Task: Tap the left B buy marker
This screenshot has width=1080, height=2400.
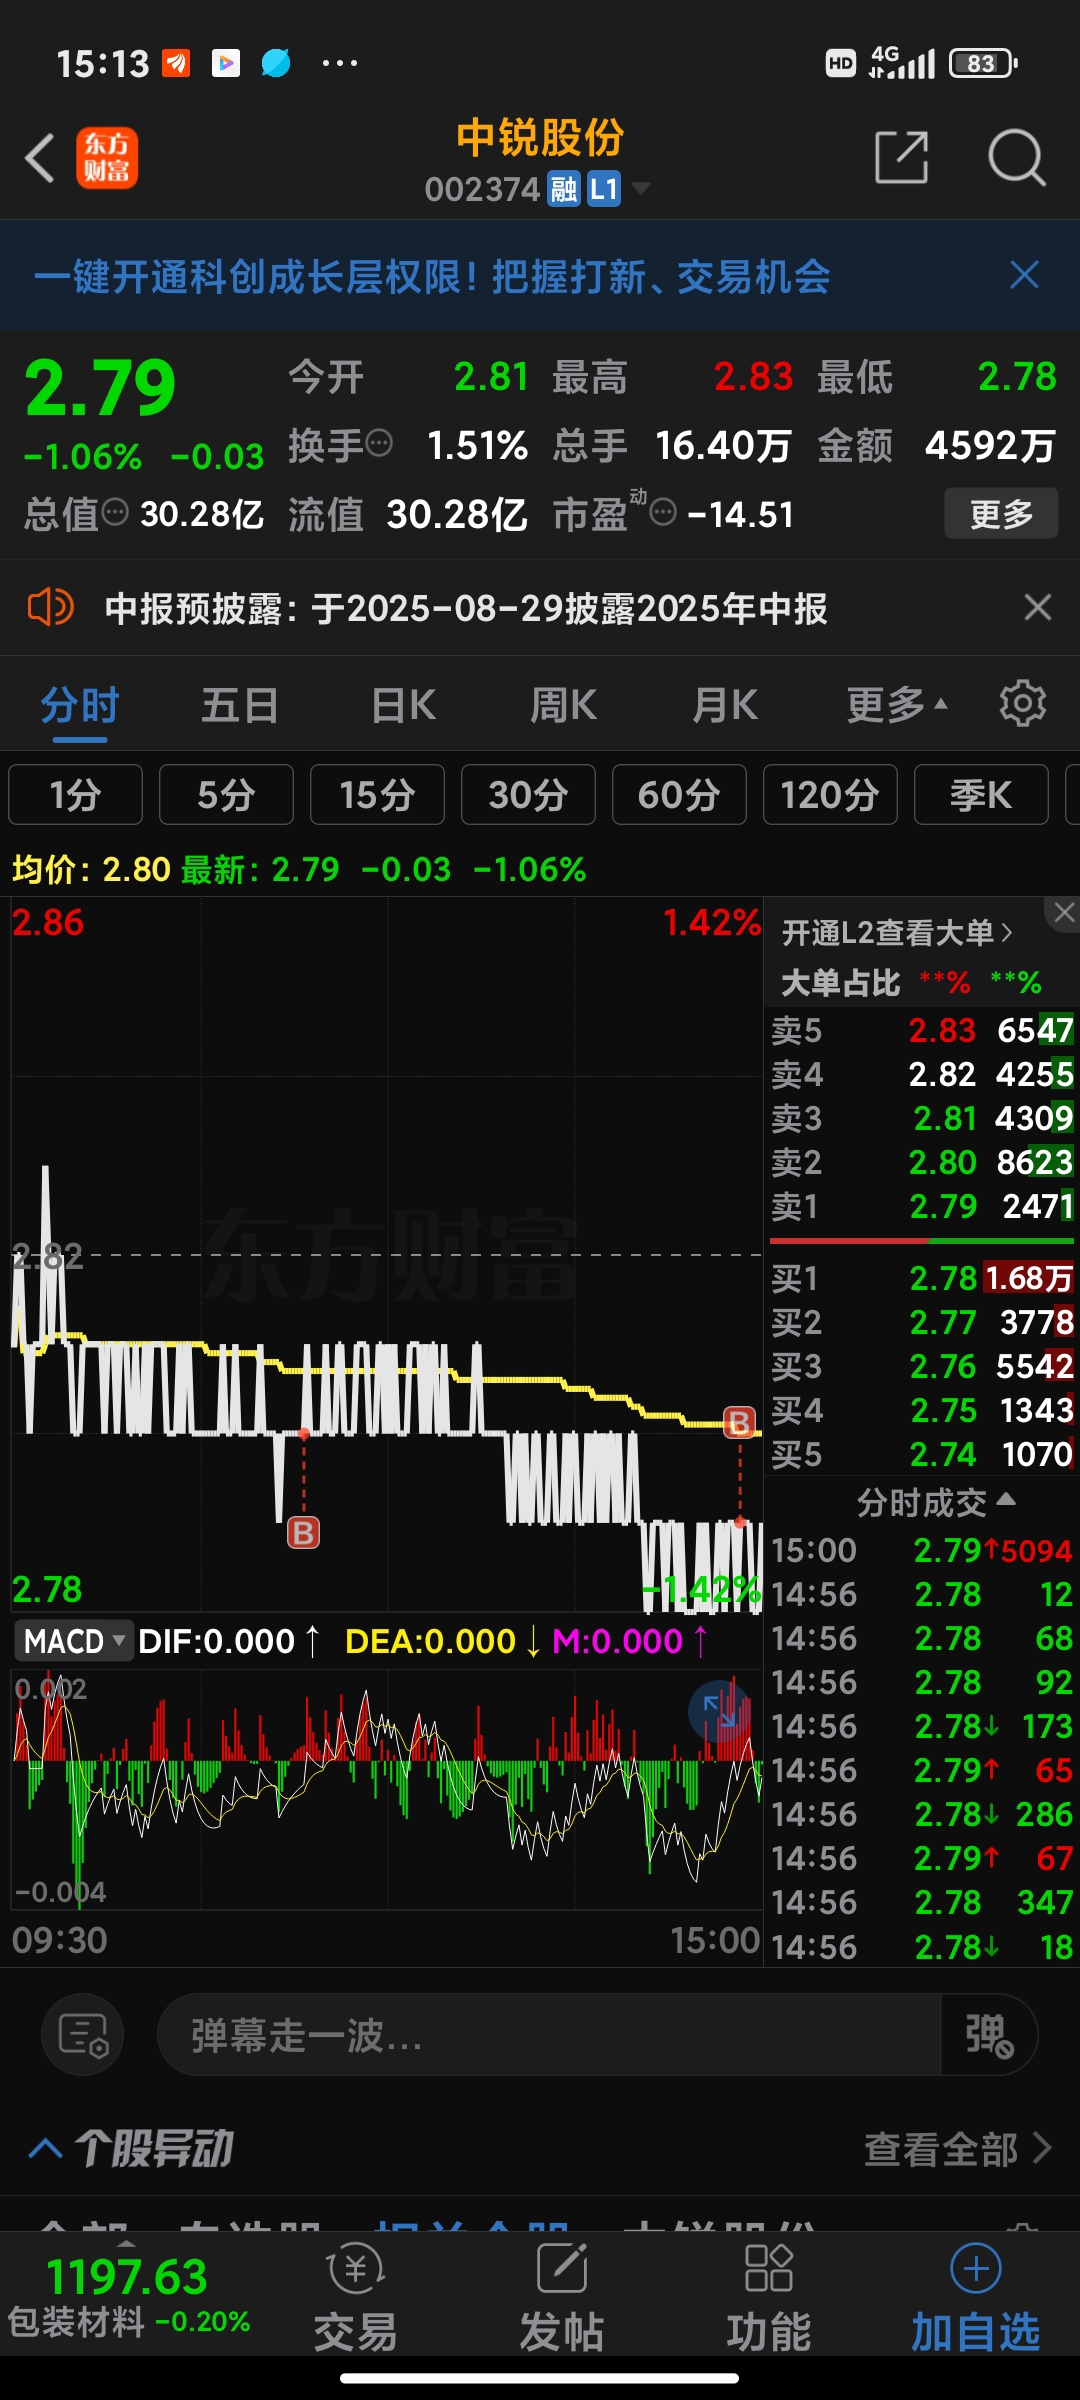Action: tap(304, 1532)
